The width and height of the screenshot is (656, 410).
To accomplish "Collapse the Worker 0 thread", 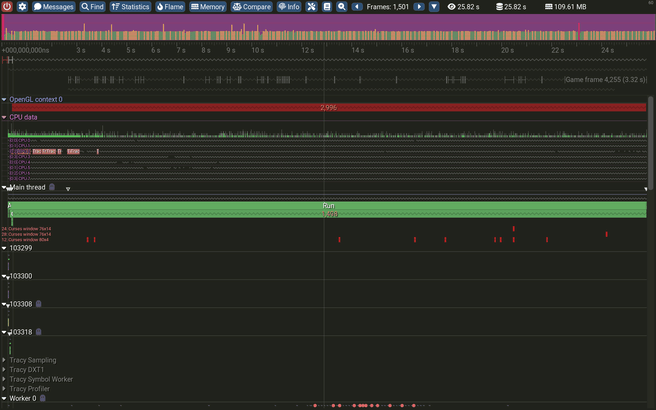I will [x=4, y=398].
